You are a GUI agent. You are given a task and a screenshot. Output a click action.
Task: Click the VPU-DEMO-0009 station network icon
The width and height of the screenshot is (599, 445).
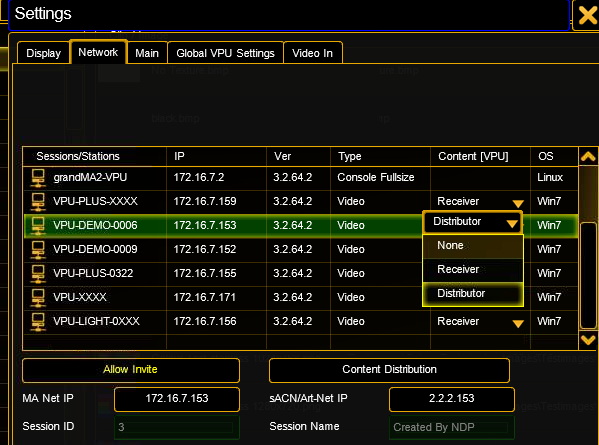38,250
